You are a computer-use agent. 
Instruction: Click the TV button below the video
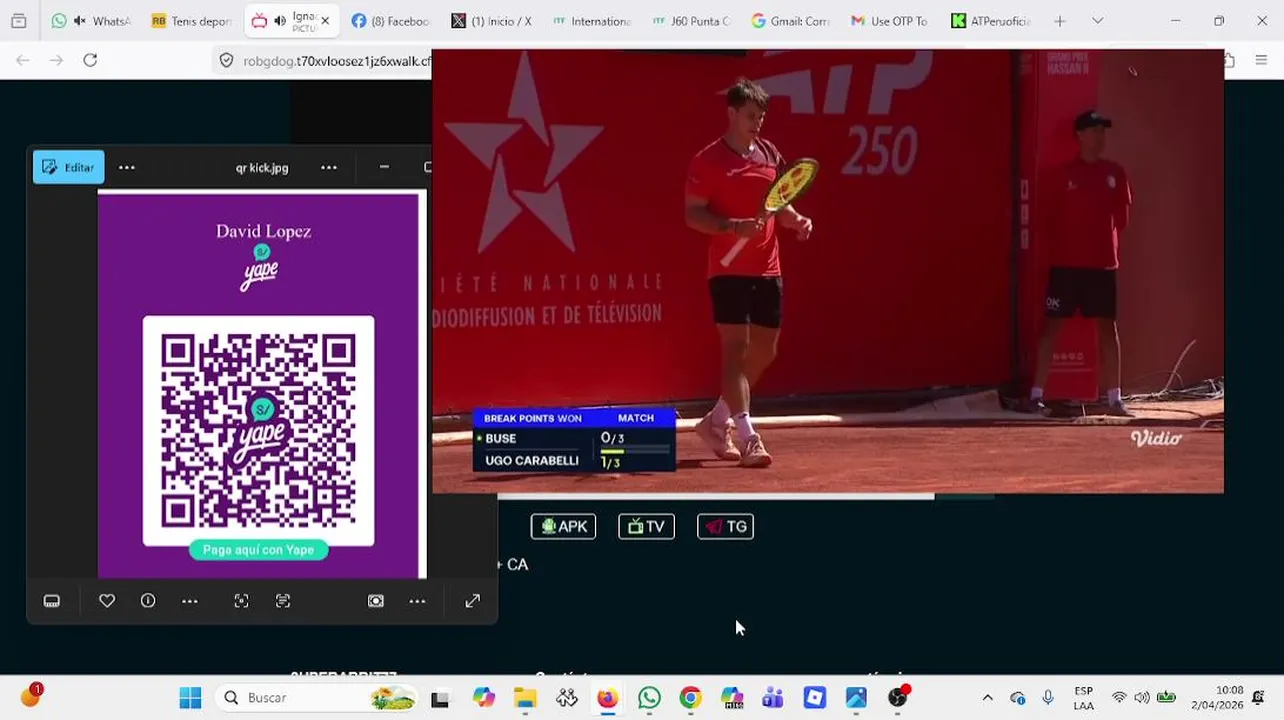646,526
